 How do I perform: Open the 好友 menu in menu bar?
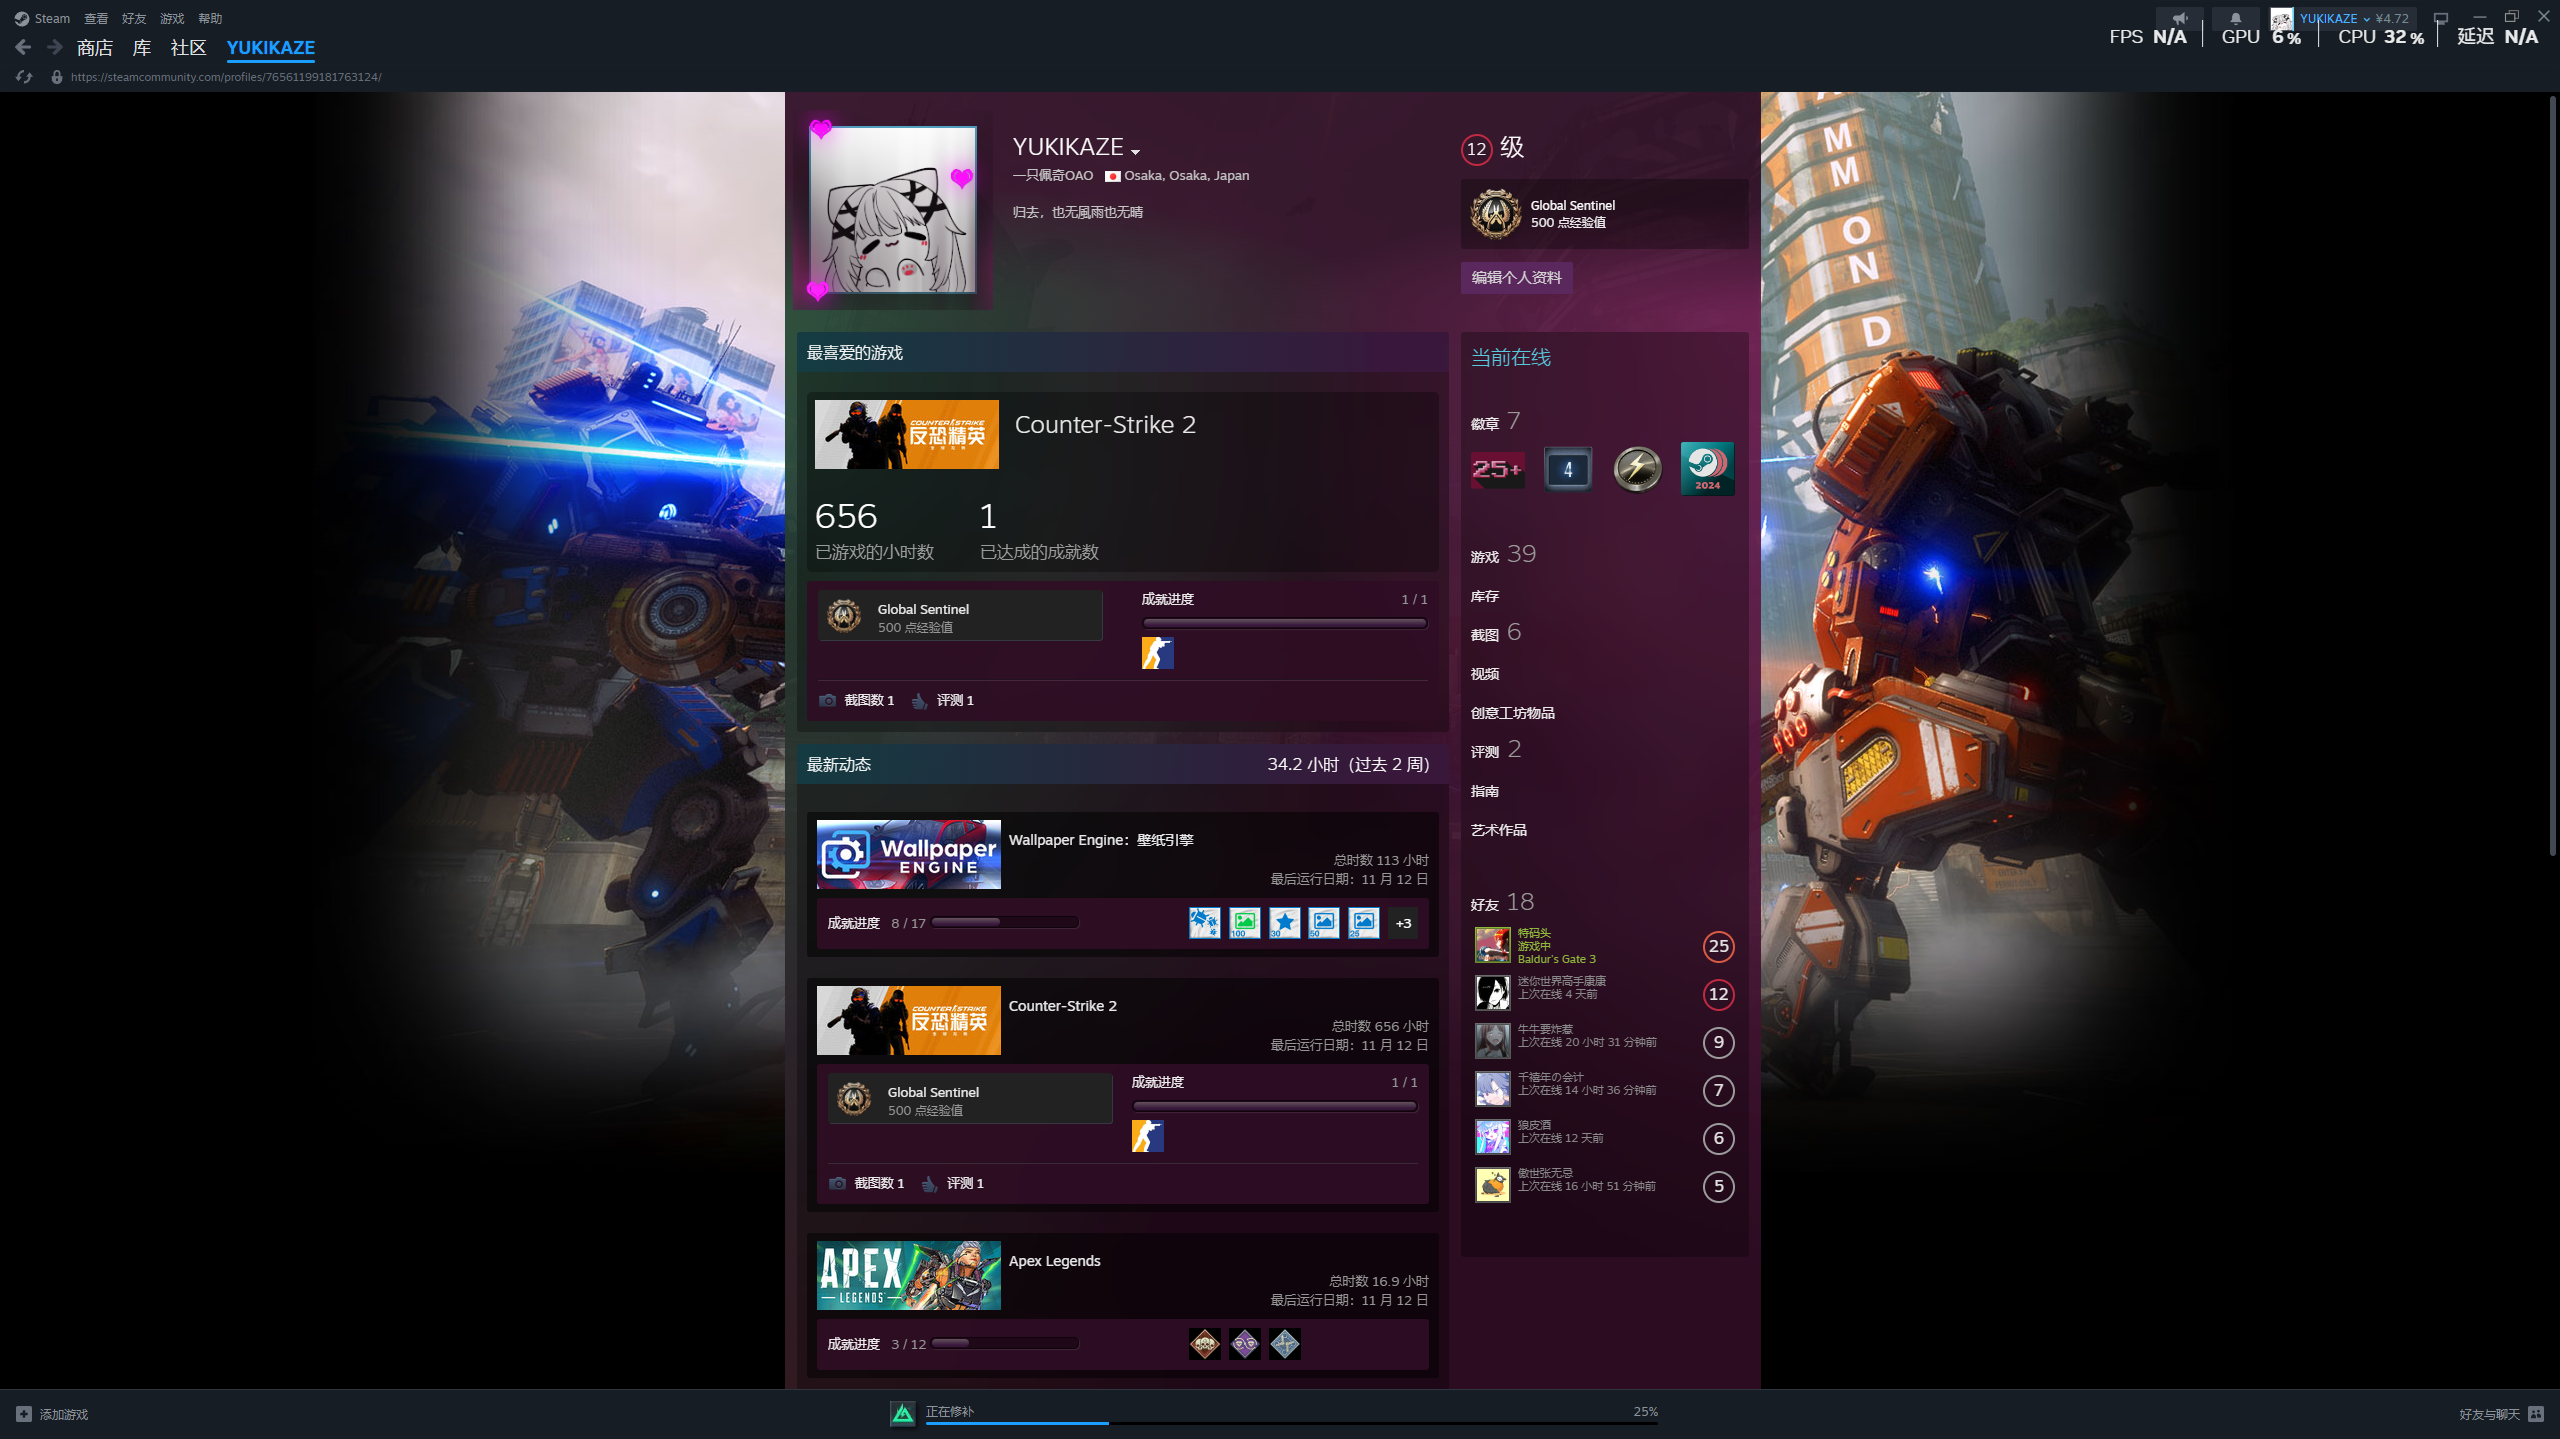coord(133,18)
